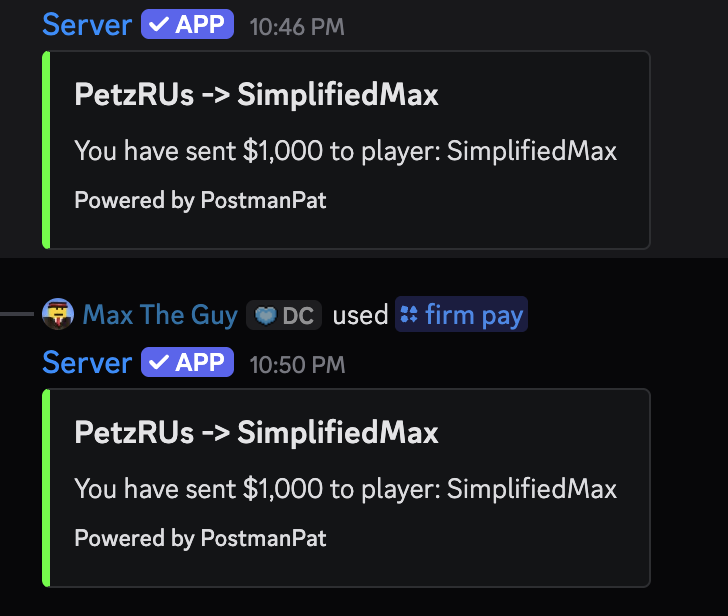Click the green accent bar of first embed
The height and width of the screenshot is (616, 728).
46,150
